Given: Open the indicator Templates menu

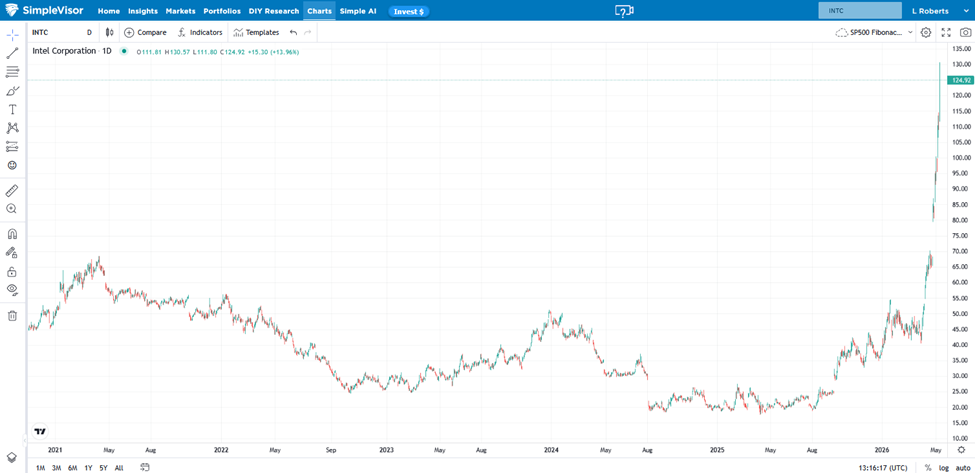Looking at the screenshot, I should (x=256, y=32).
